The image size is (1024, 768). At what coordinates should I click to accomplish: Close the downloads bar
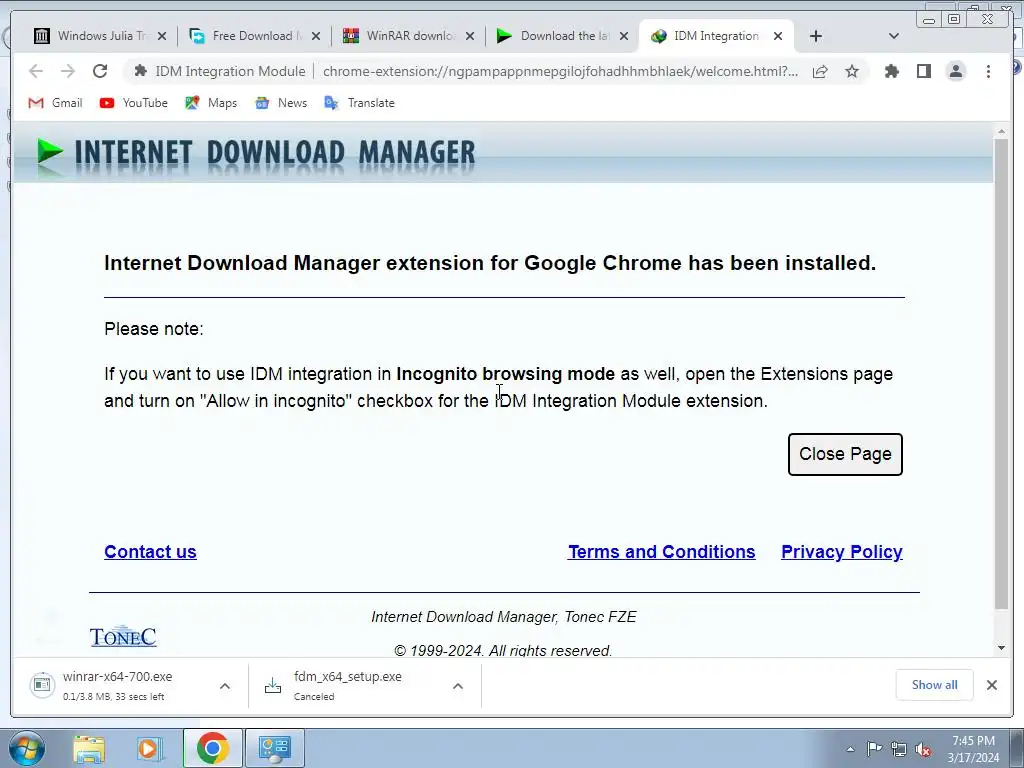(992, 684)
